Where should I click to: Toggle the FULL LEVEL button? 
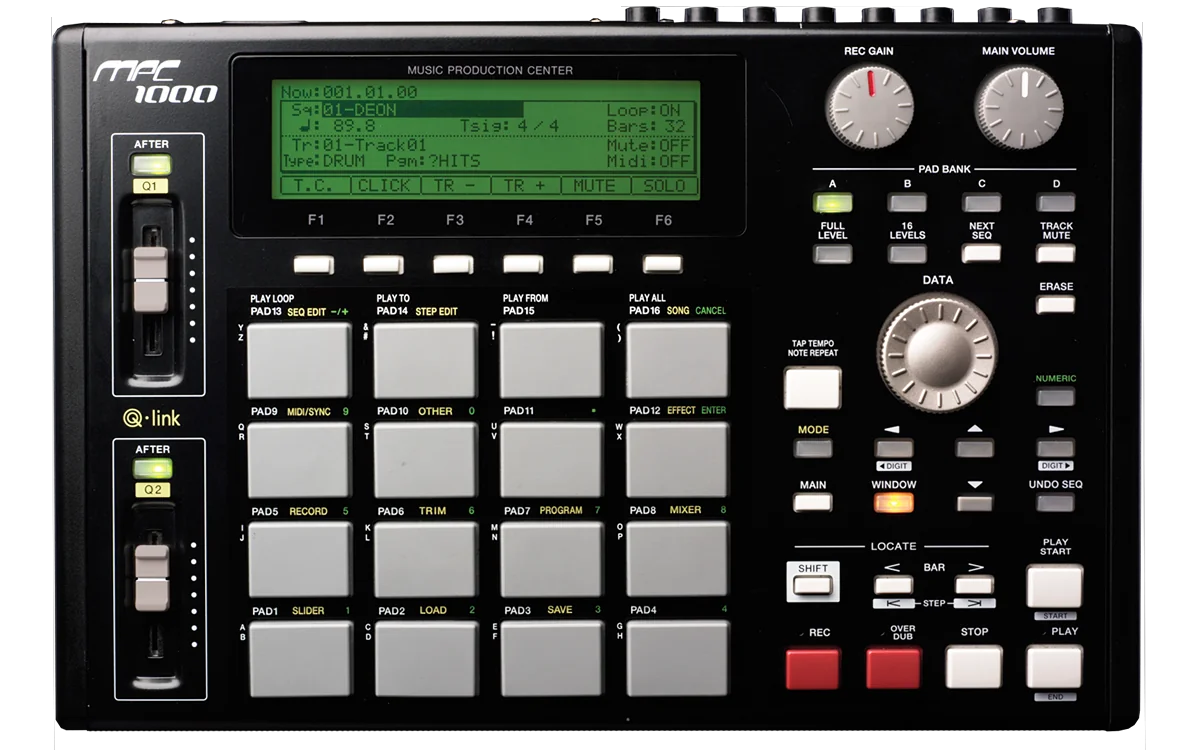point(832,253)
